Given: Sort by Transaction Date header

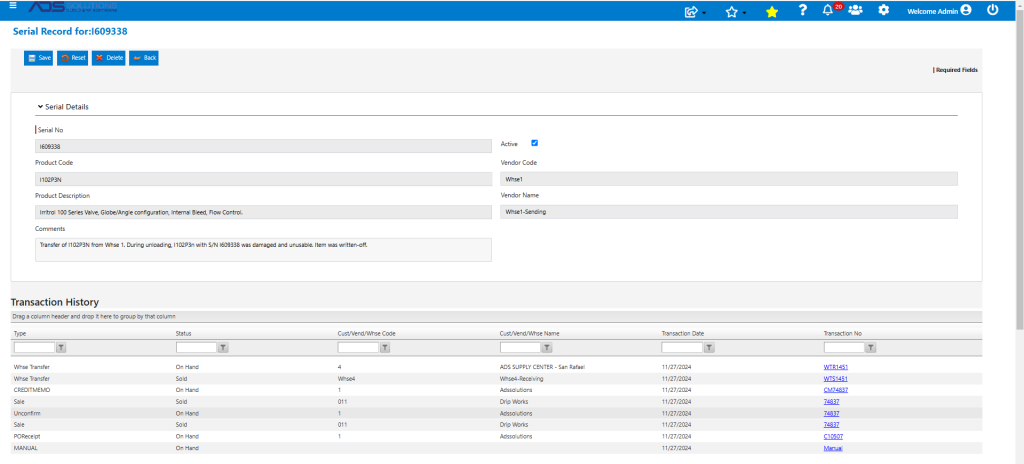Looking at the screenshot, I should (682, 333).
